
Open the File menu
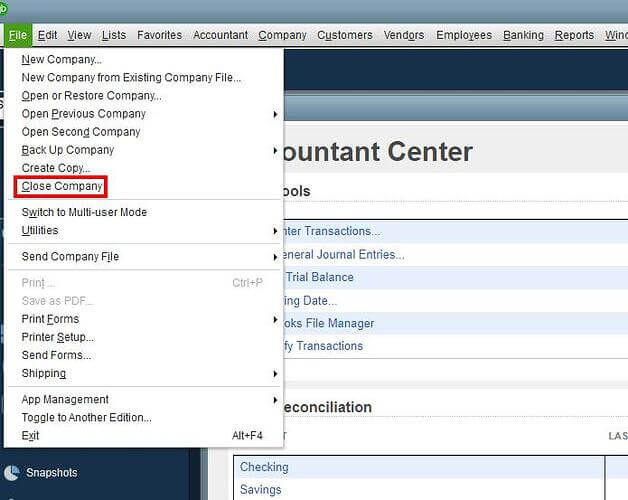pos(18,35)
